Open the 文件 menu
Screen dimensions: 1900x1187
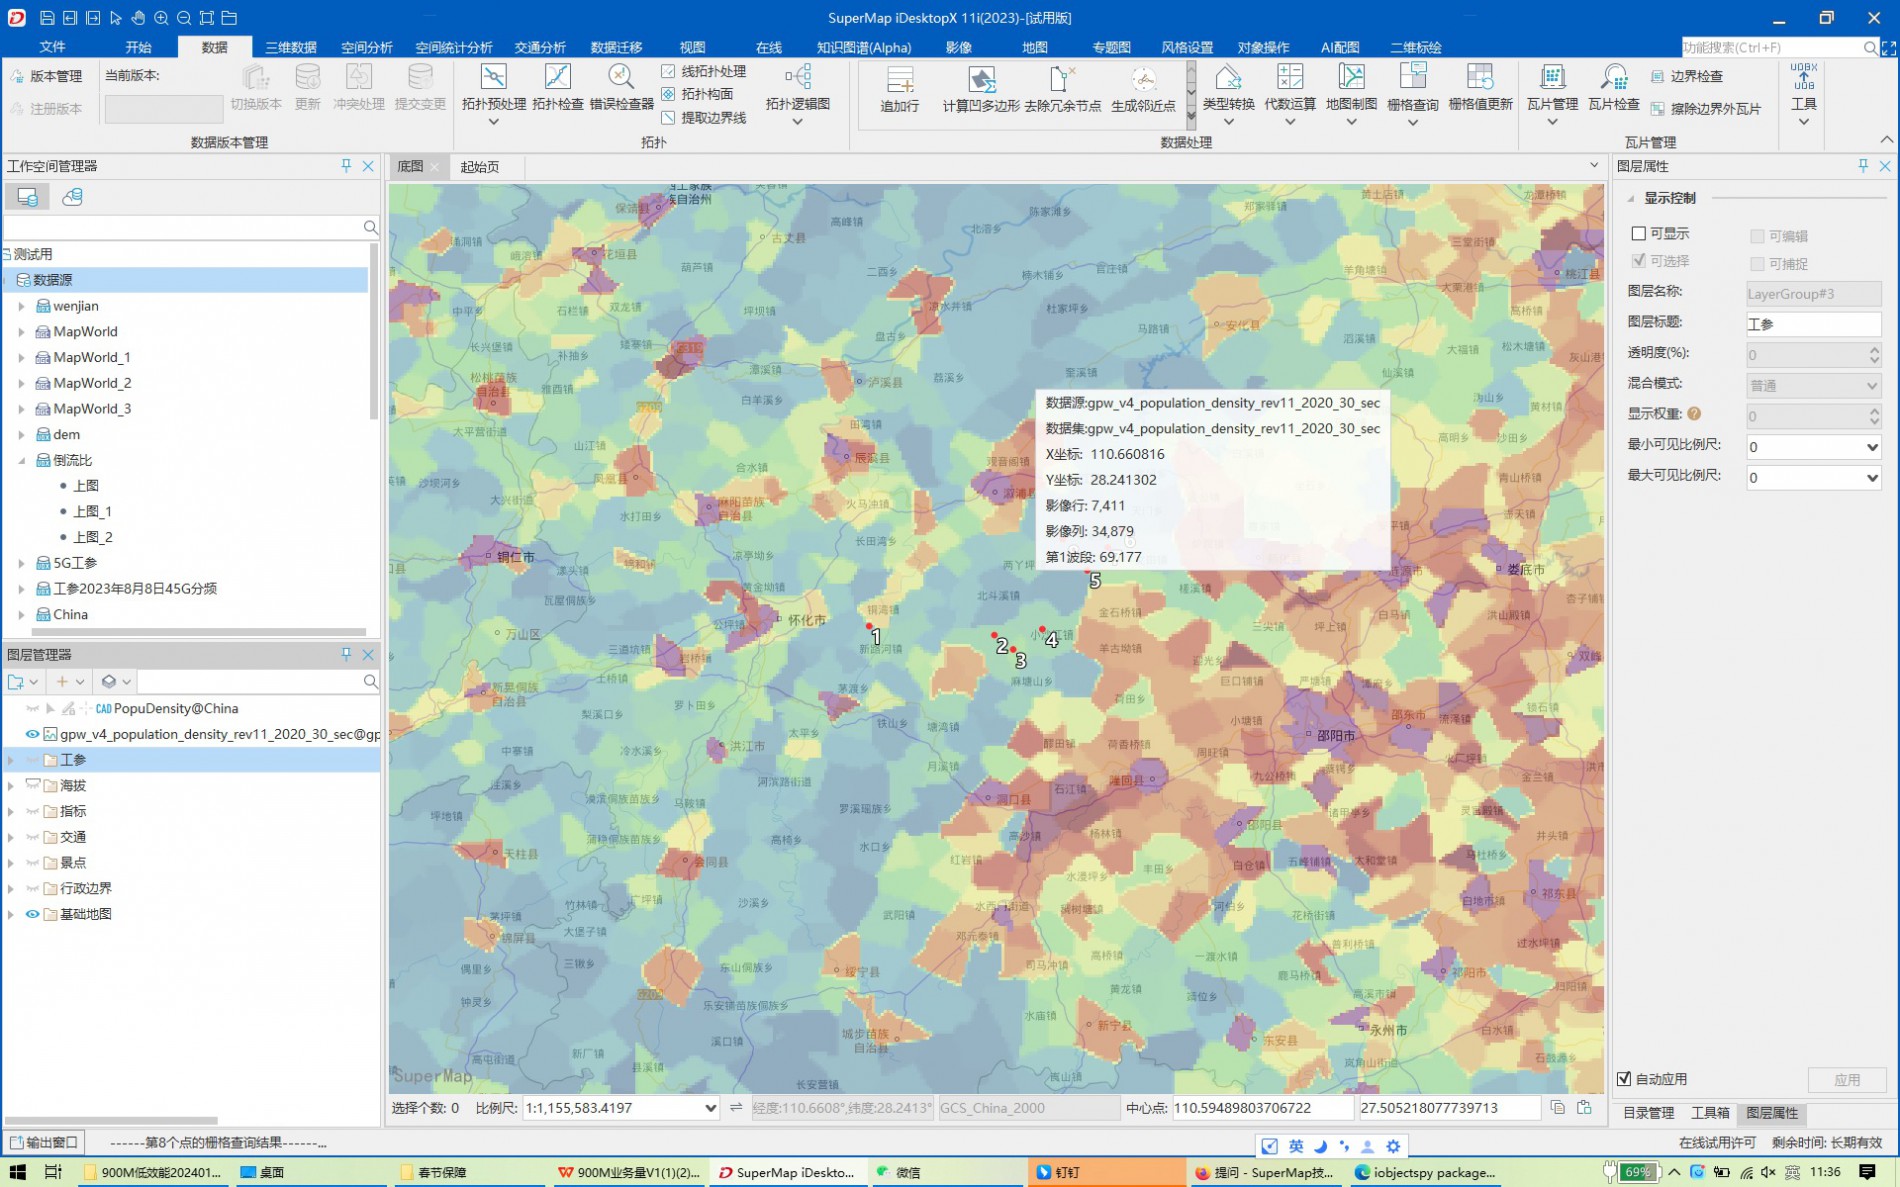tap(52, 47)
